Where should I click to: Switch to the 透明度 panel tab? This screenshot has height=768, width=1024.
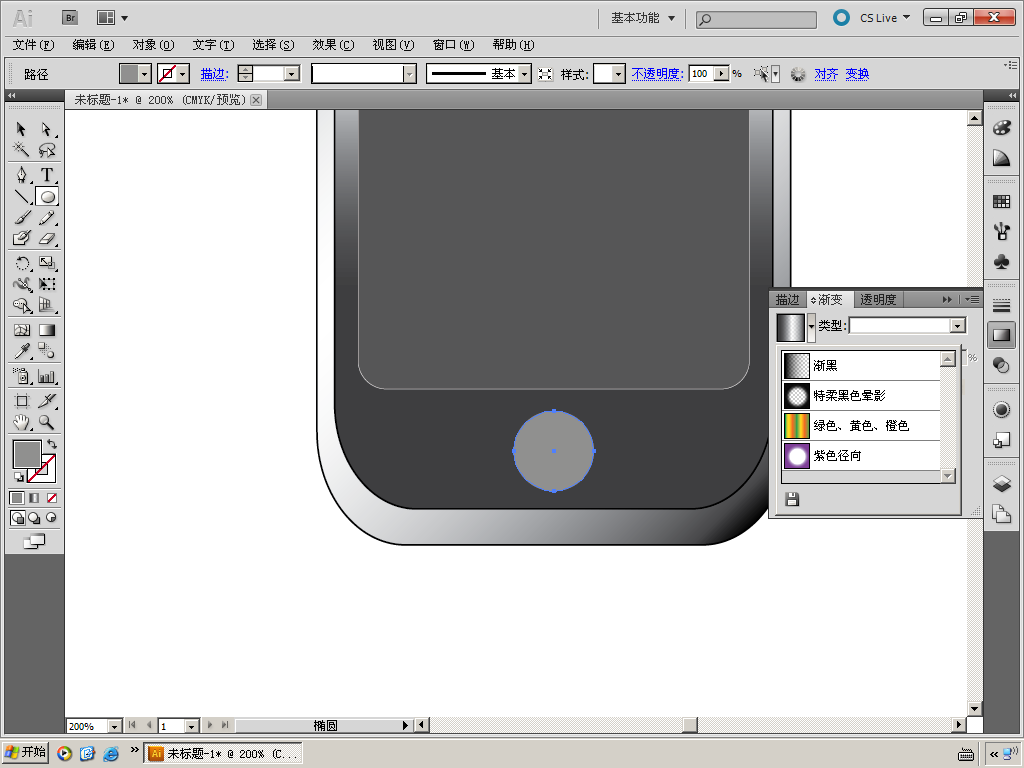pyautogui.click(x=878, y=299)
